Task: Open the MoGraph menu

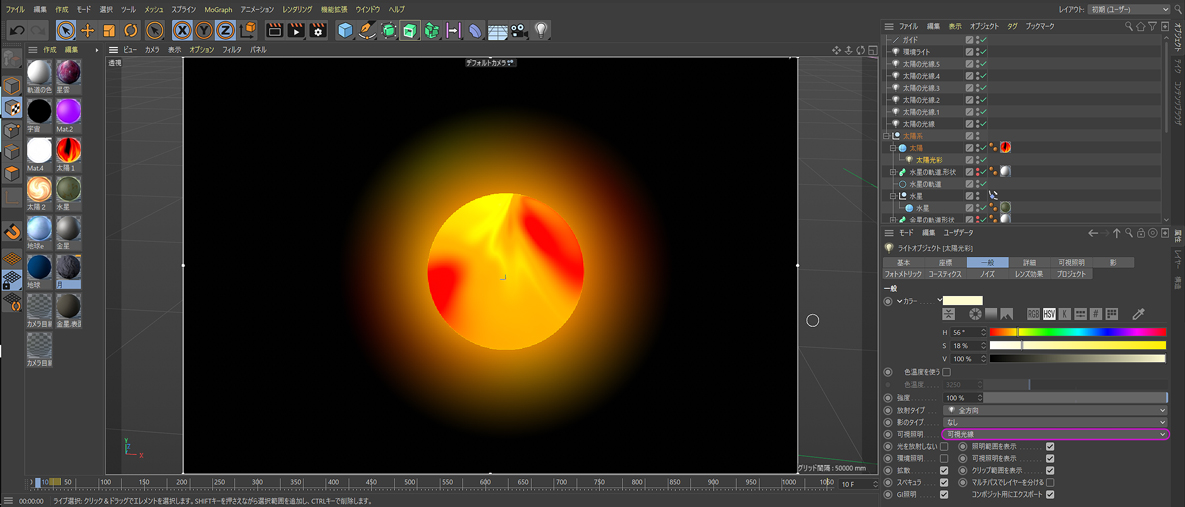Action: [x=218, y=9]
